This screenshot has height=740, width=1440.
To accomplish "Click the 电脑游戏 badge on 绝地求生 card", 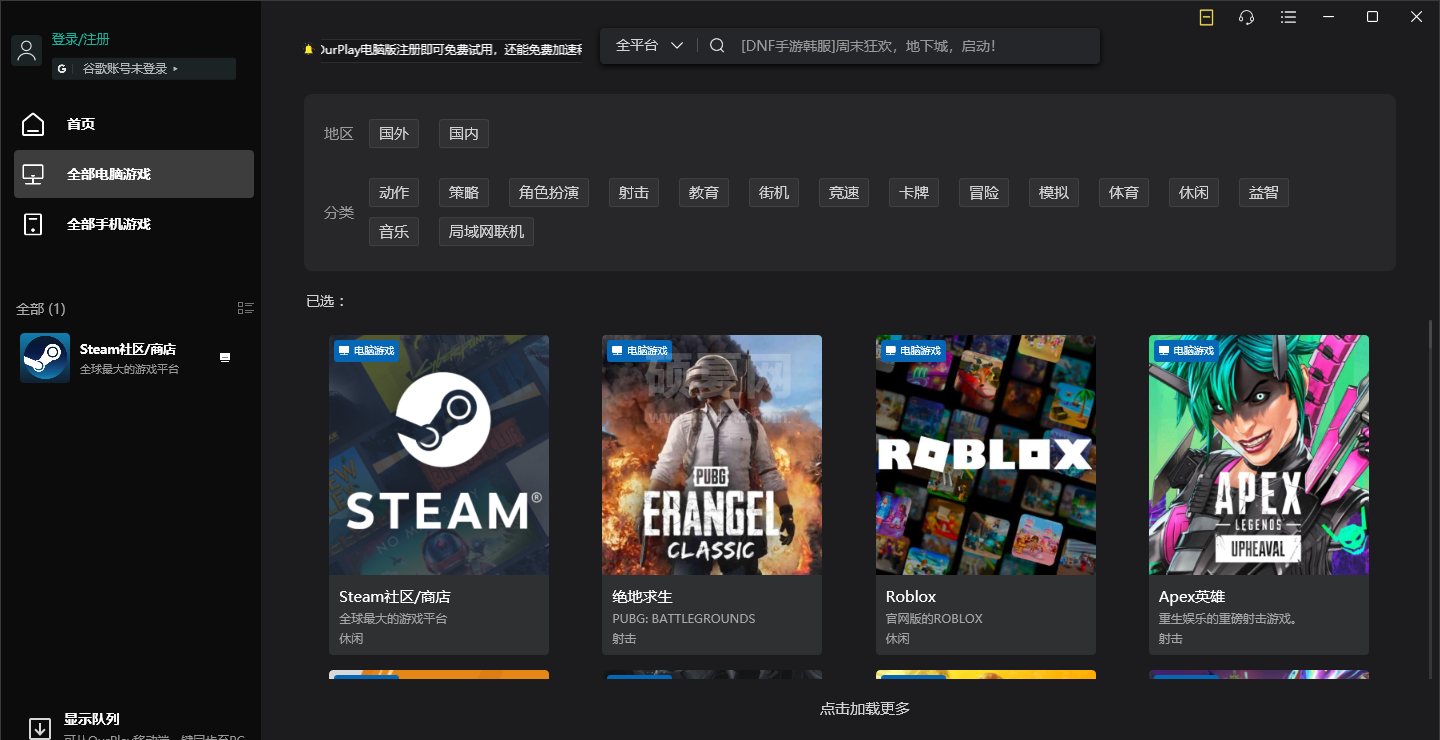I will [639, 351].
